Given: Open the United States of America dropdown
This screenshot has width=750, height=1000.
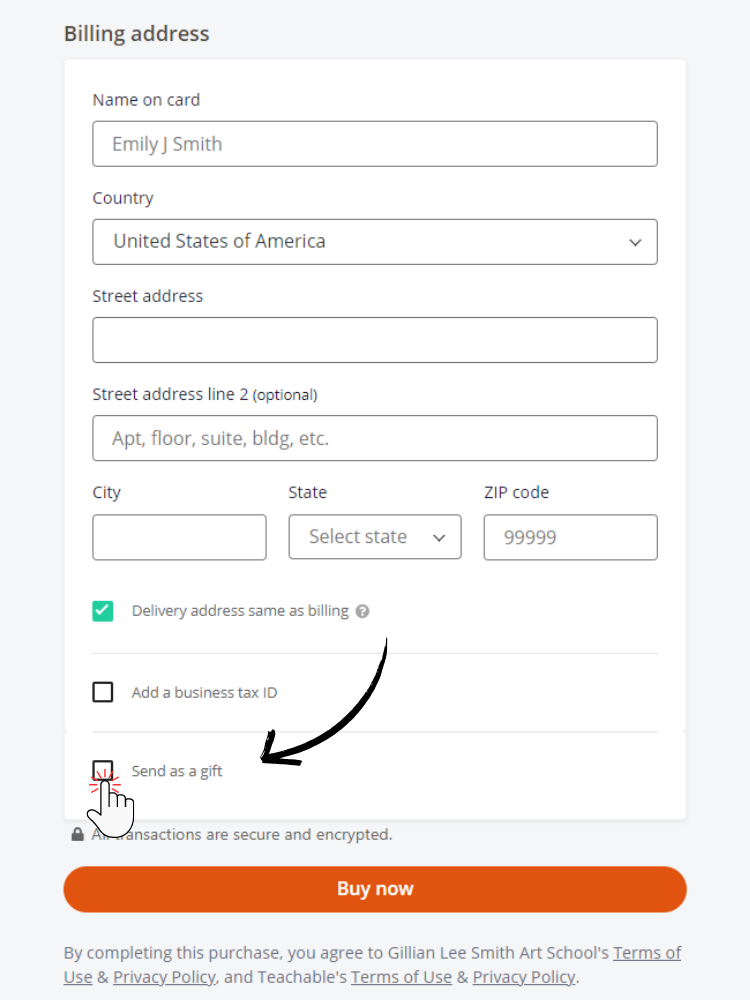Looking at the screenshot, I should click(x=375, y=242).
